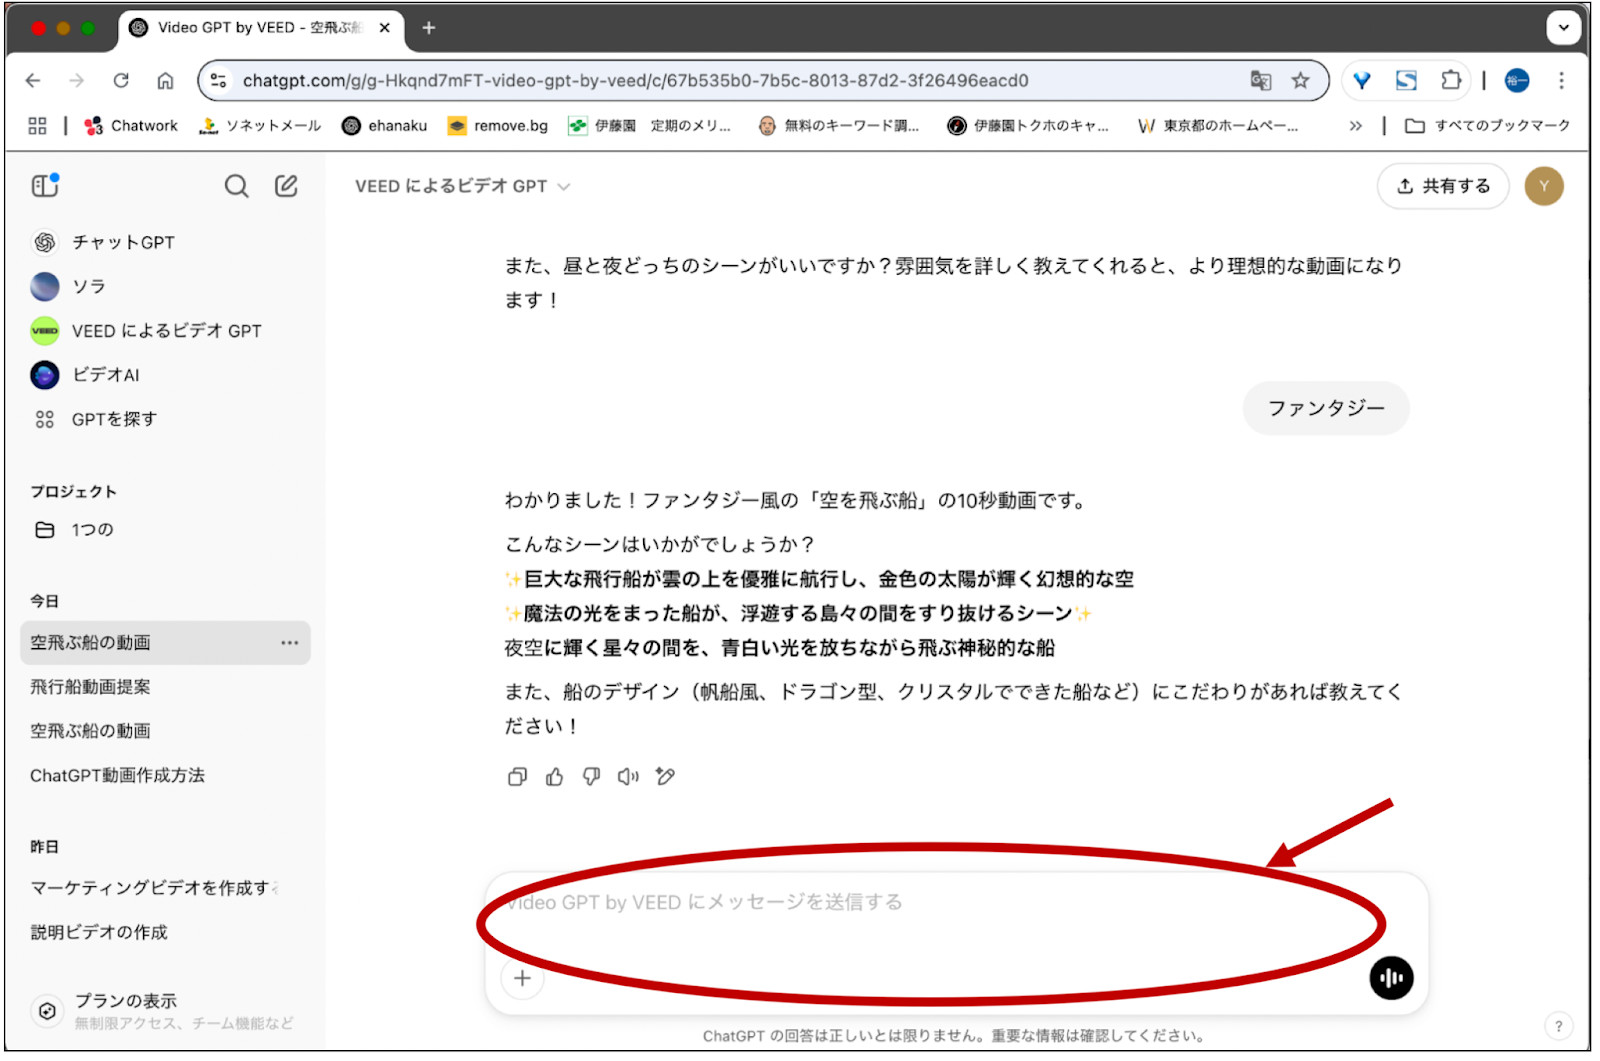Attach a file with plus button

click(x=522, y=979)
